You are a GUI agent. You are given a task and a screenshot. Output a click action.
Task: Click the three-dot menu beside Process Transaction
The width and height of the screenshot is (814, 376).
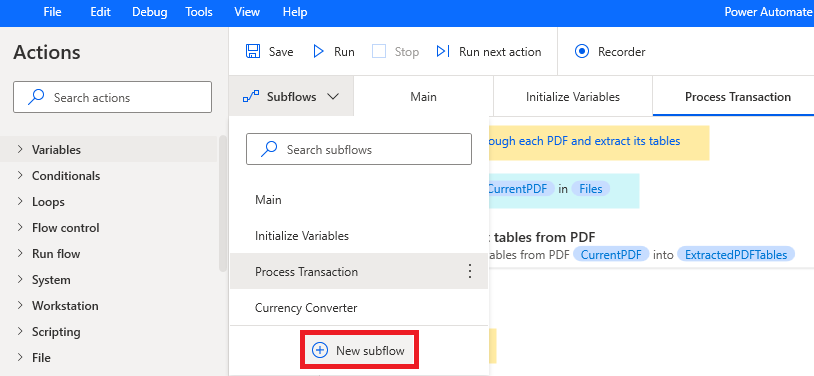click(470, 271)
